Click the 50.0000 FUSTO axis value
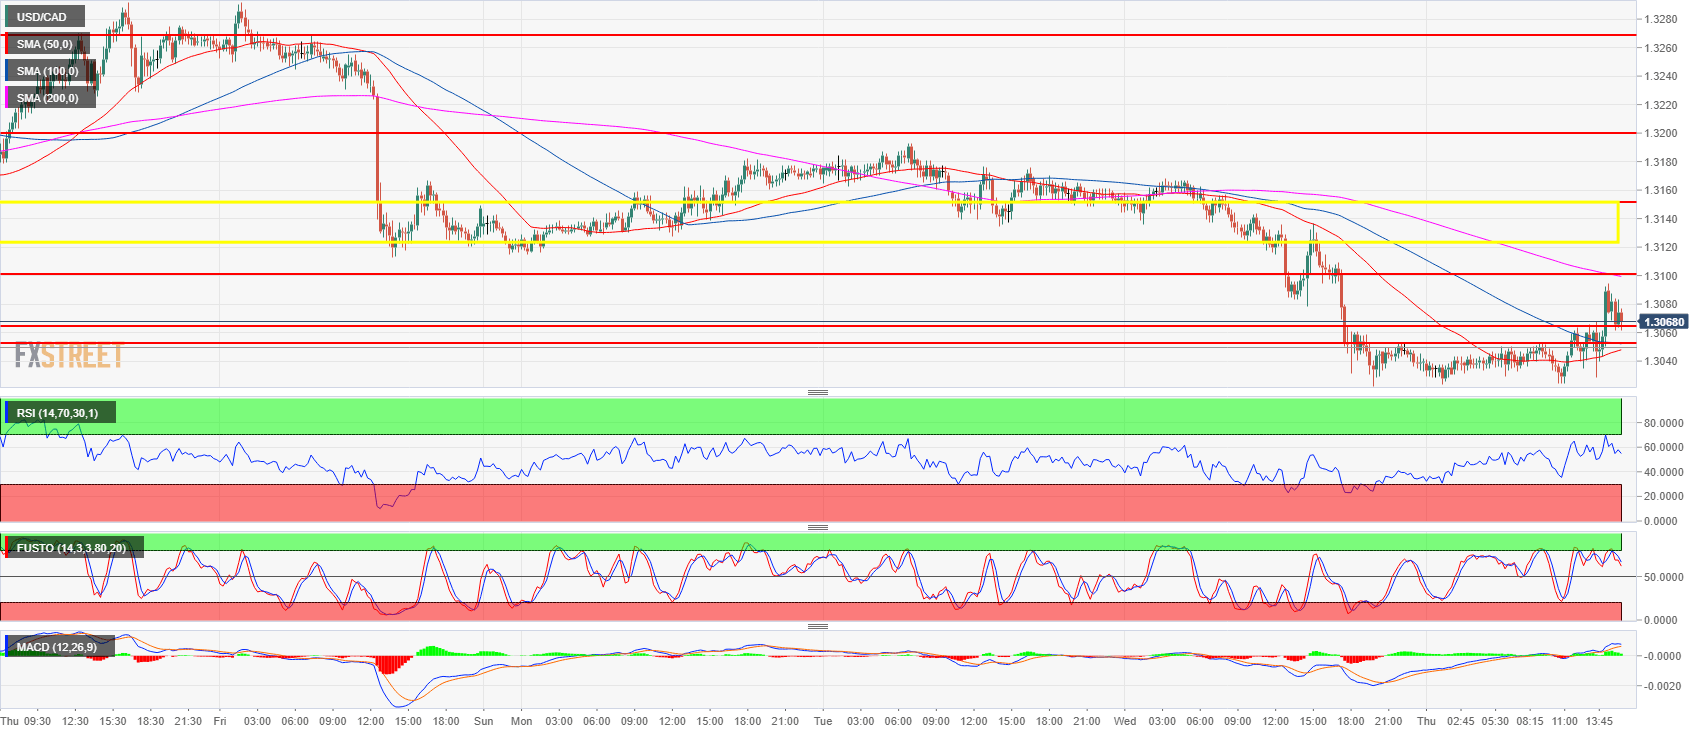This screenshot has height=734, width=1707. coord(1660,578)
